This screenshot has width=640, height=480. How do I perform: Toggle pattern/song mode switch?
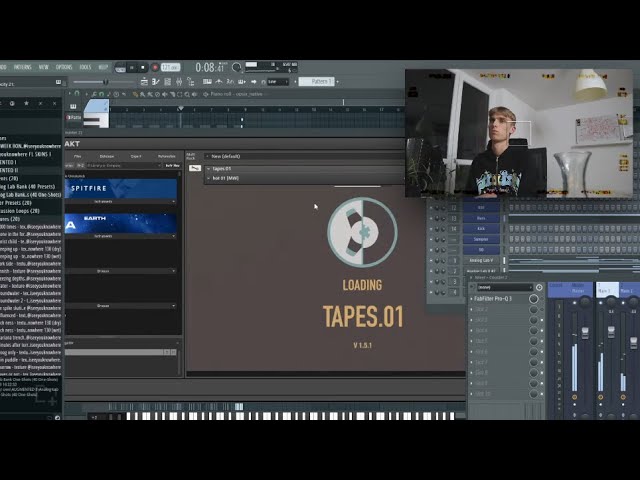click(x=120, y=68)
